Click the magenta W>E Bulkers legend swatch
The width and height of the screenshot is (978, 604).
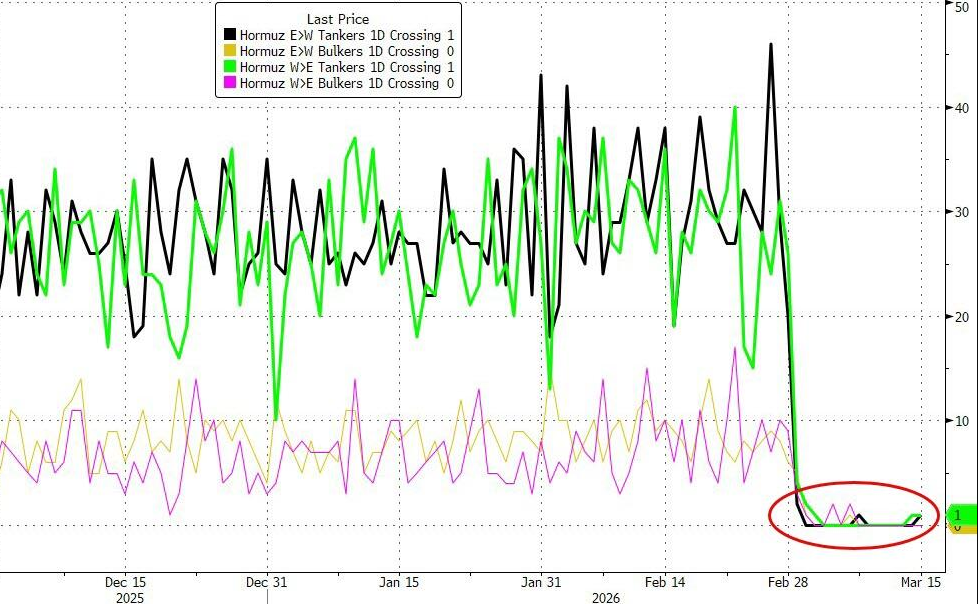(x=230, y=83)
